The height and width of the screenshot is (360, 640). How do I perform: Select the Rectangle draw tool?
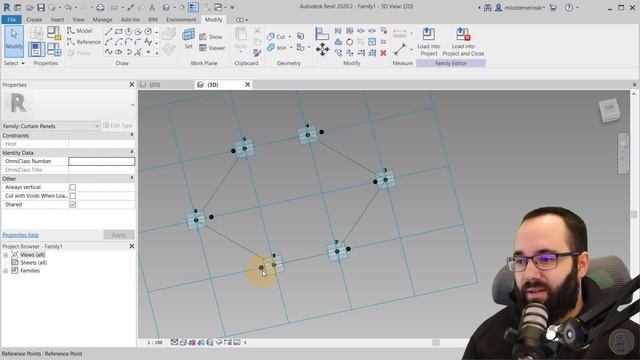click(x=118, y=31)
